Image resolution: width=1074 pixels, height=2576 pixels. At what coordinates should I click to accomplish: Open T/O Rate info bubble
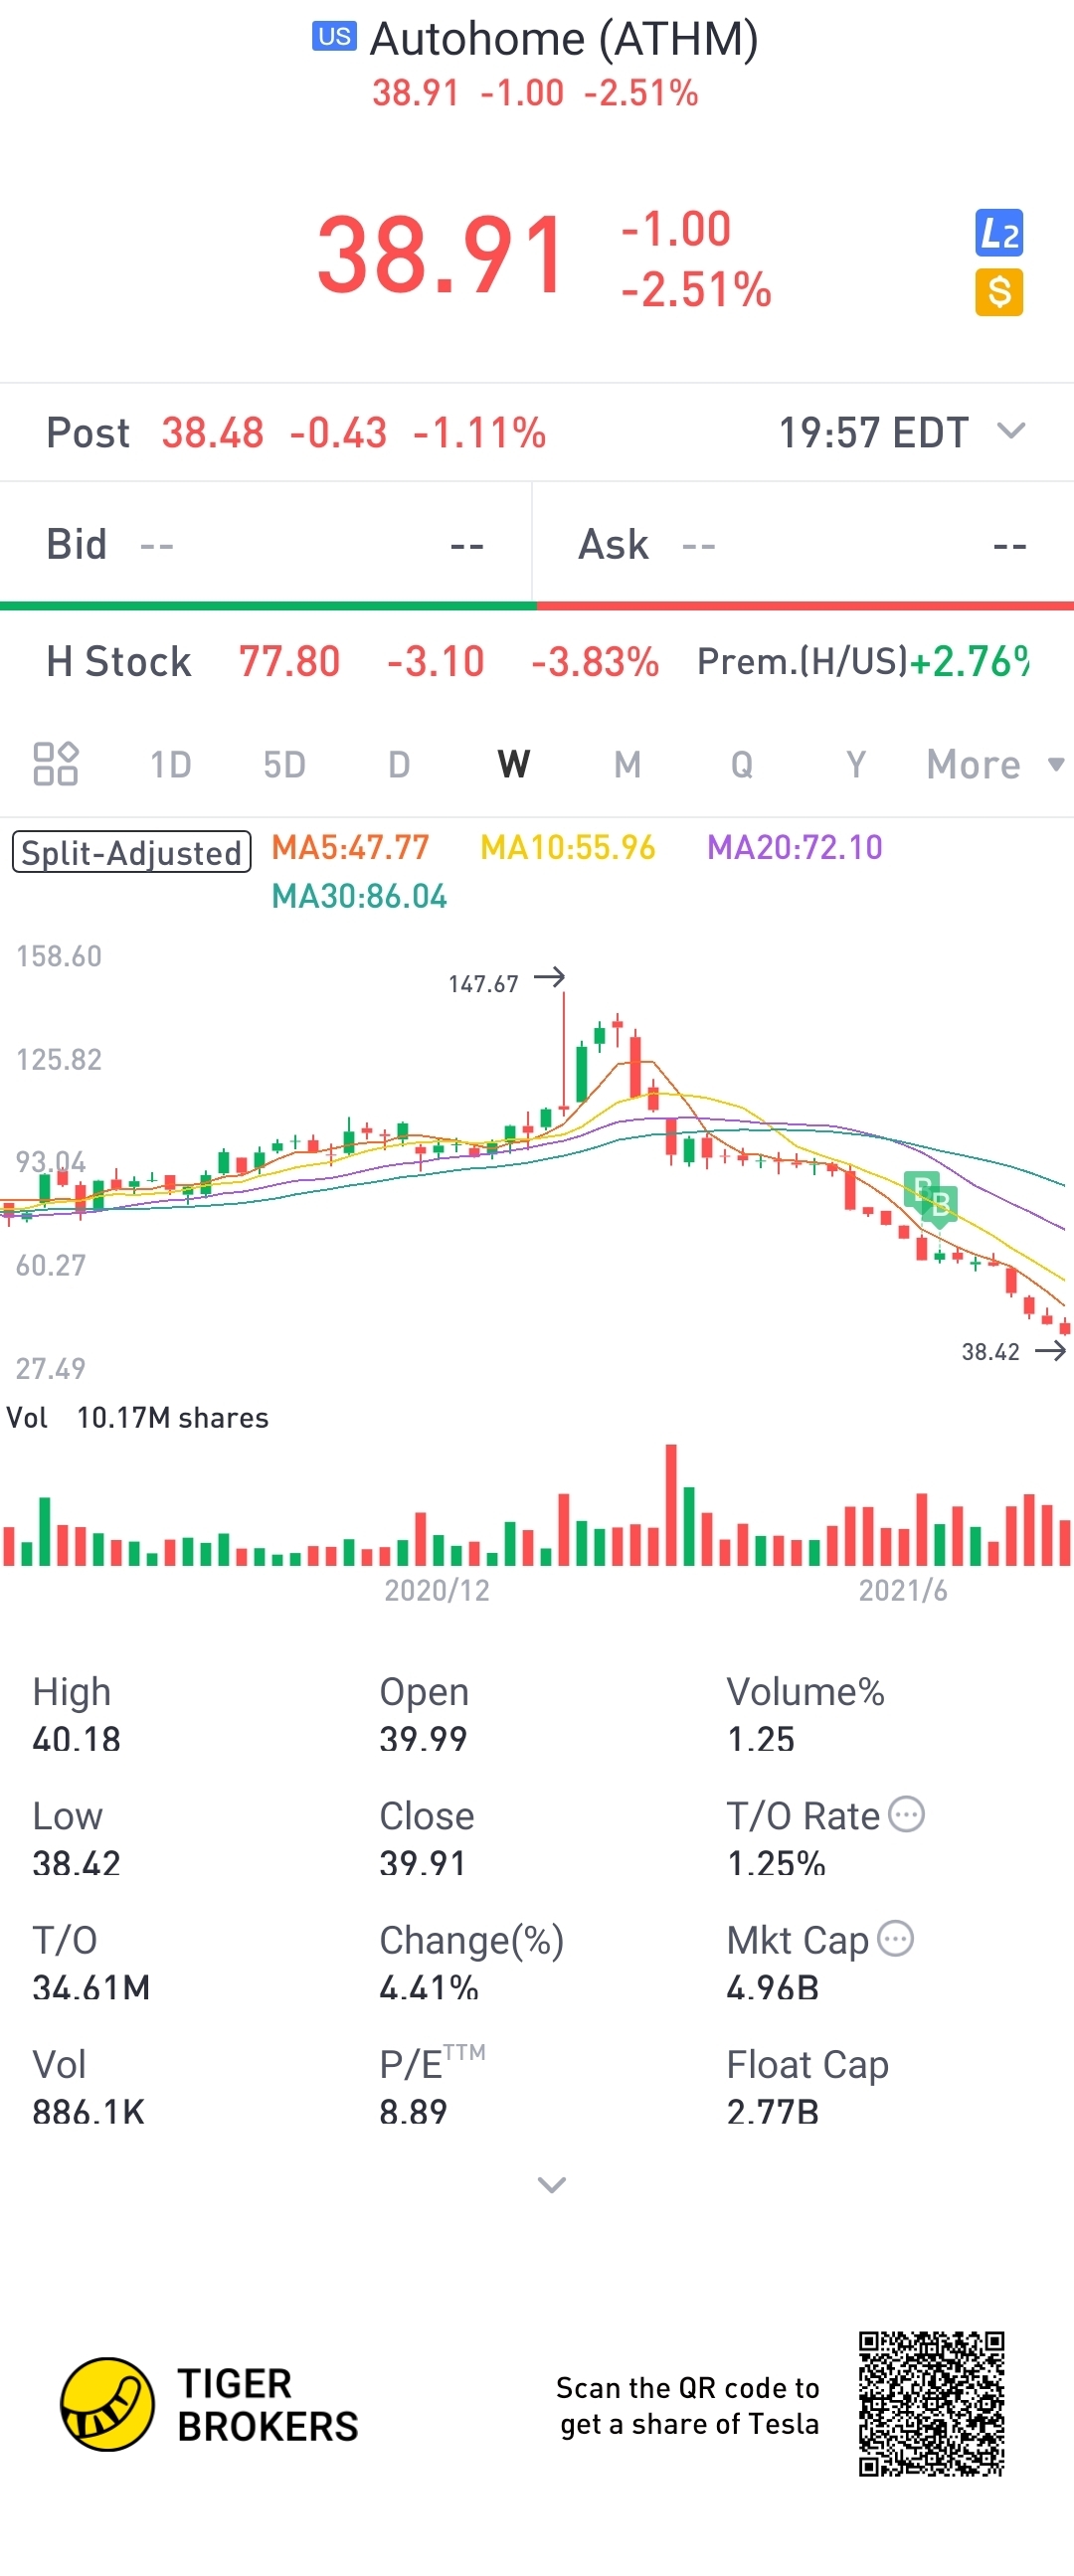(907, 1814)
